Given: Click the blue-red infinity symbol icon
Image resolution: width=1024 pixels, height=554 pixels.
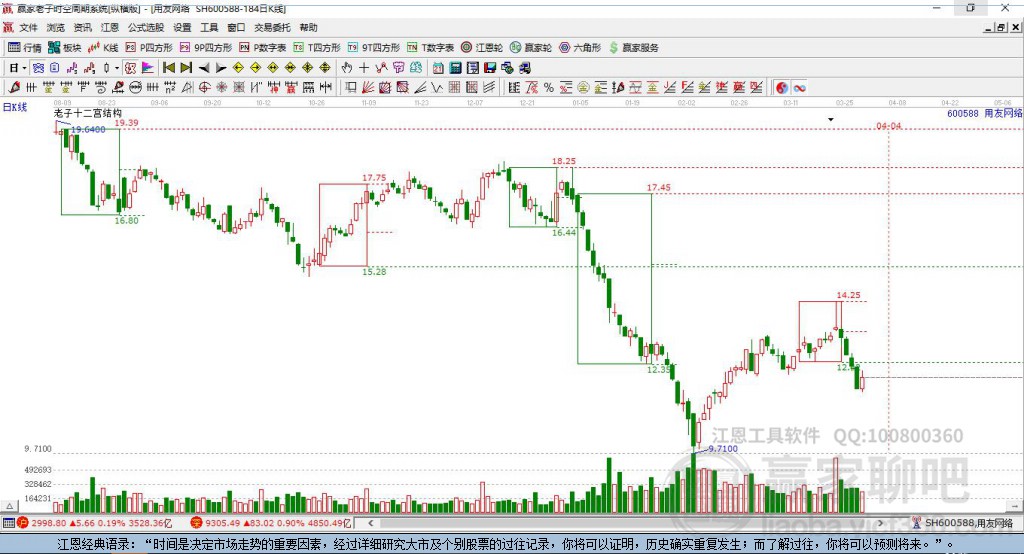Looking at the screenshot, I should point(799,88).
